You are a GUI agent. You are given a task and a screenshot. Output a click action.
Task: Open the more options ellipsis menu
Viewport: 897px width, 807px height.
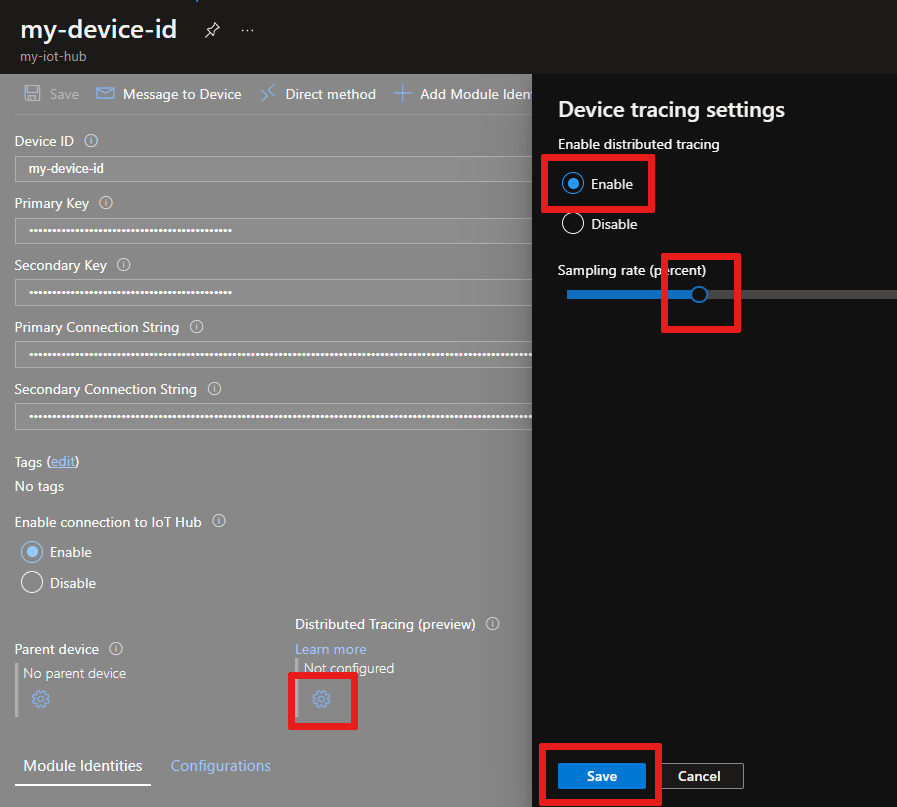pyautogui.click(x=247, y=30)
